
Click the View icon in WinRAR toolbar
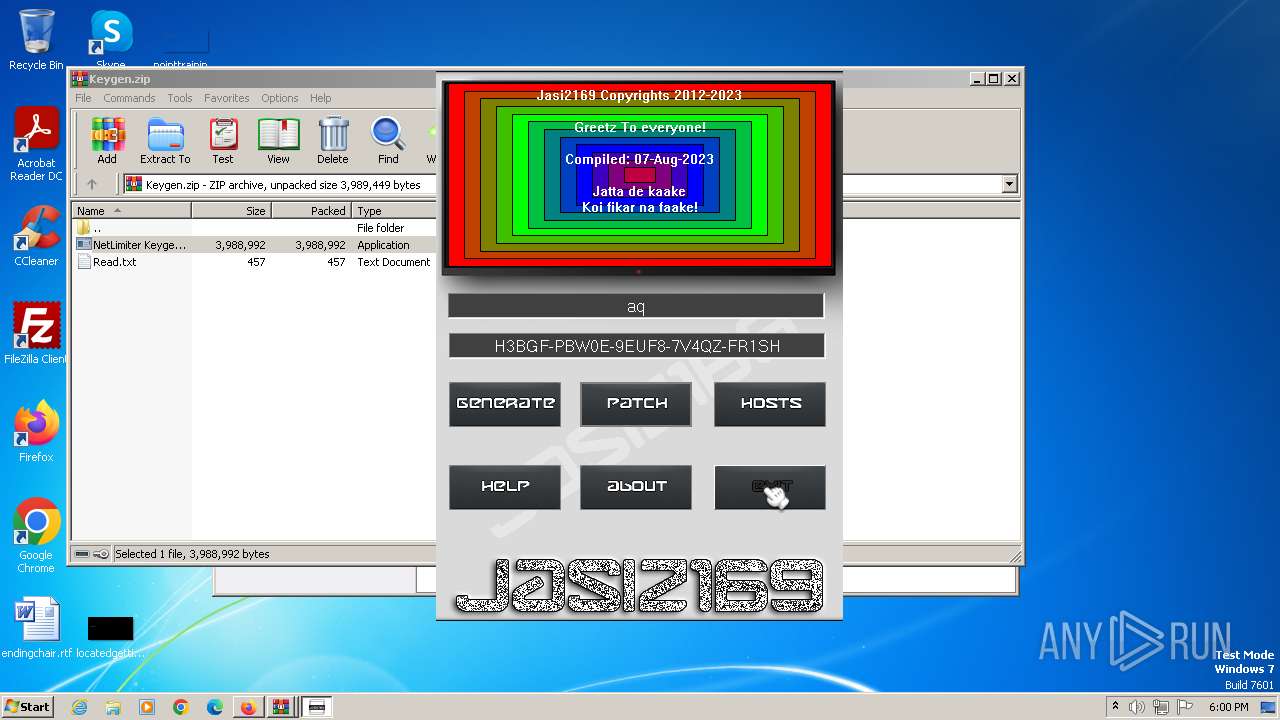click(278, 141)
